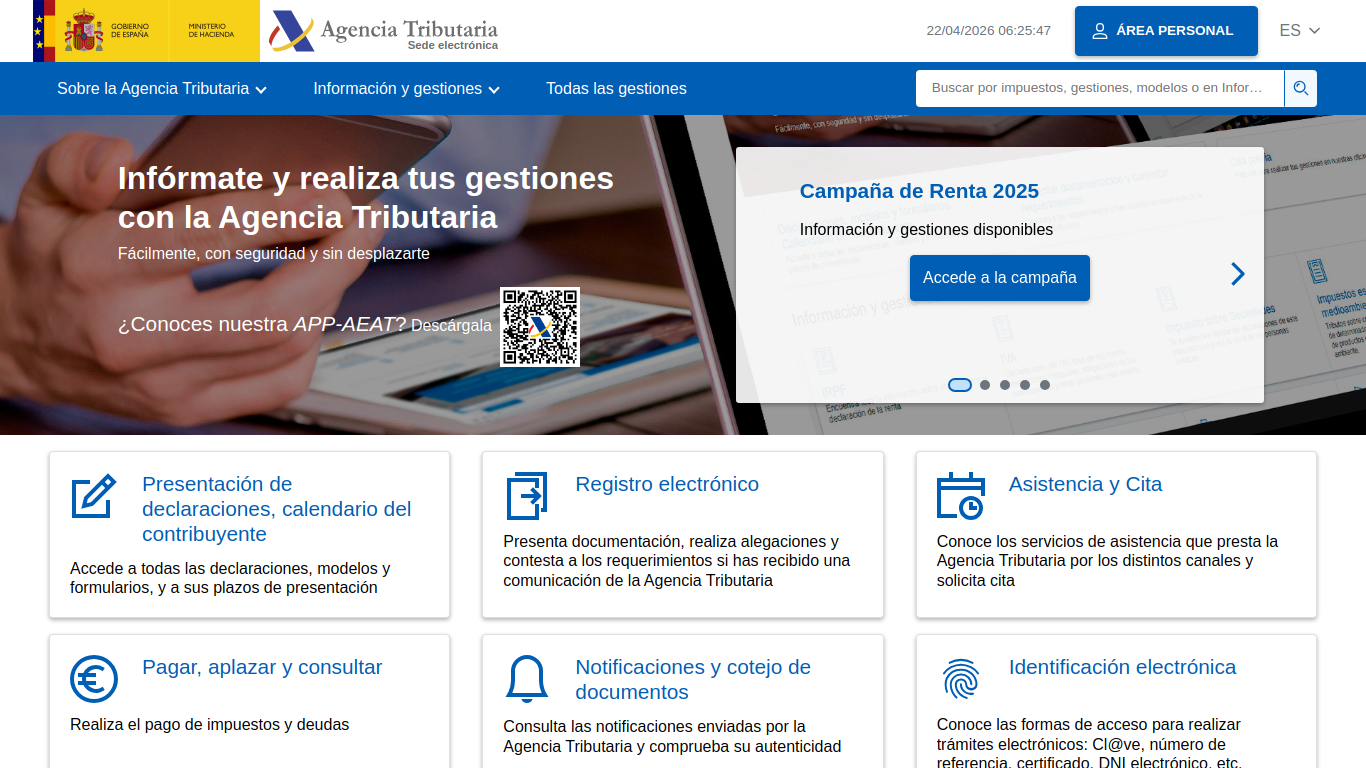Go to next carousel slide arrow
Image resolution: width=1366 pixels, height=768 pixels.
click(1238, 274)
